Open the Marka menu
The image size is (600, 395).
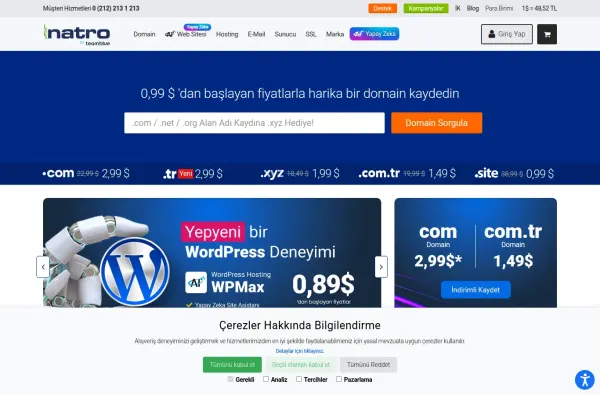click(335, 34)
